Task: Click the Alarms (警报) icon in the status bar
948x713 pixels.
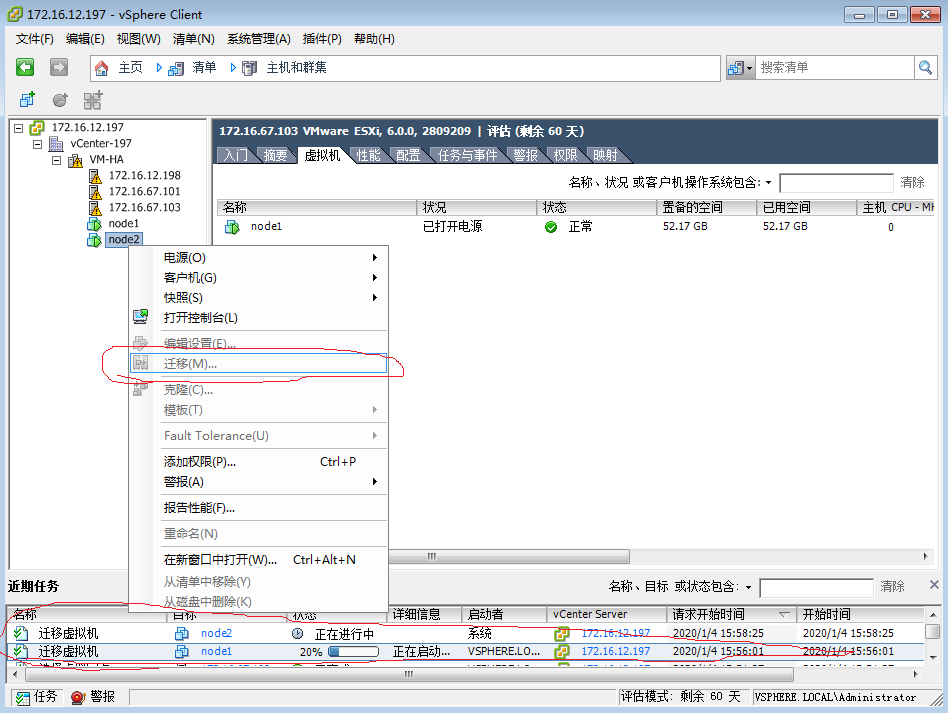Action: tap(78, 697)
